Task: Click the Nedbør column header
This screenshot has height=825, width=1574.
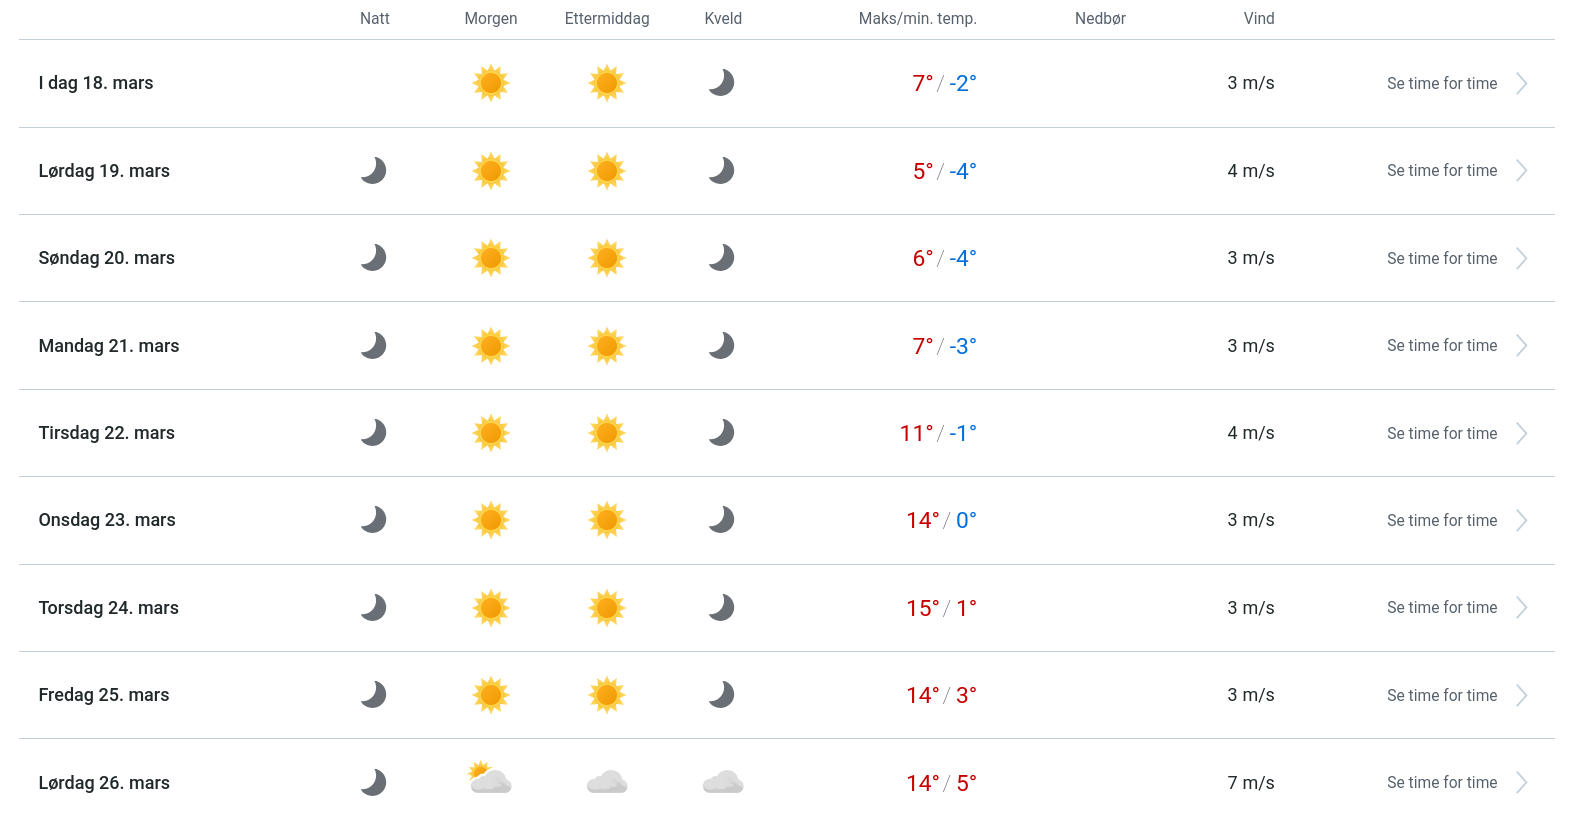Action: 1100,19
